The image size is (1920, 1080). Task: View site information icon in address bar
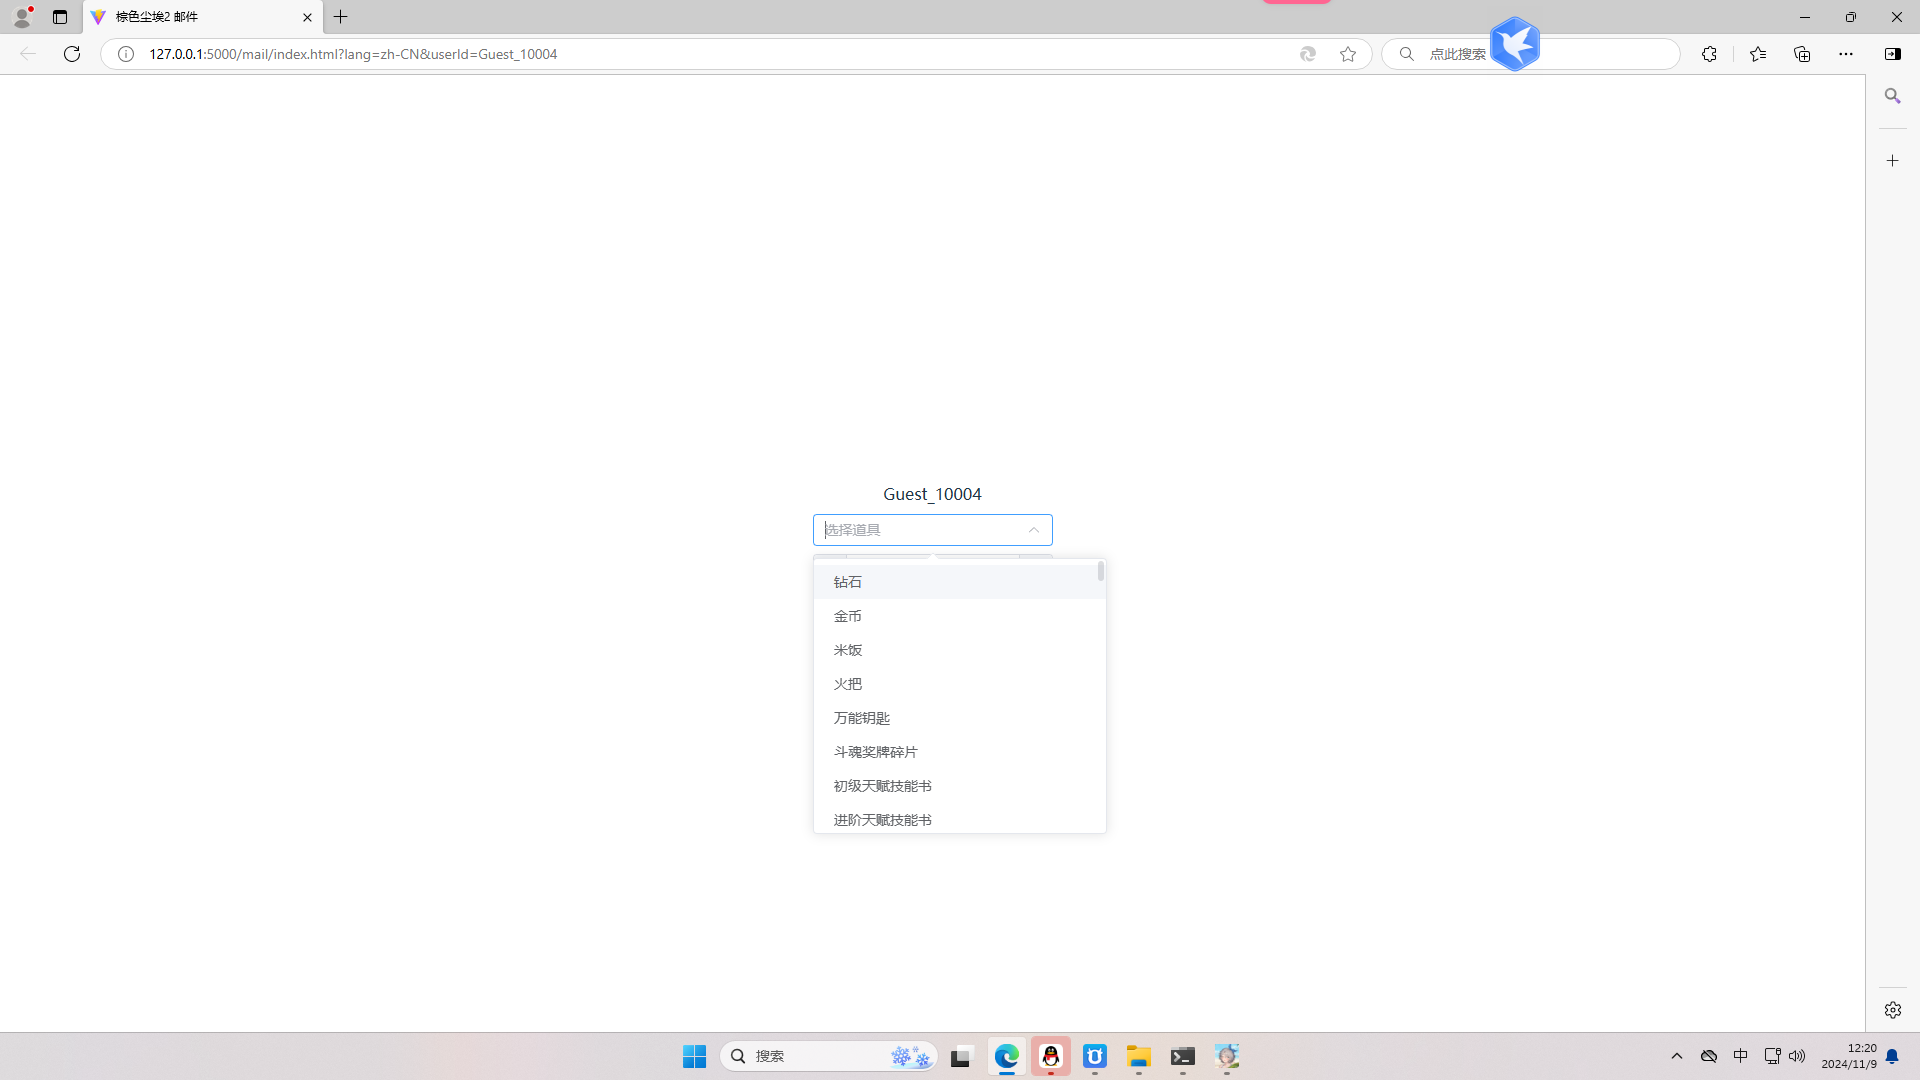(x=126, y=54)
